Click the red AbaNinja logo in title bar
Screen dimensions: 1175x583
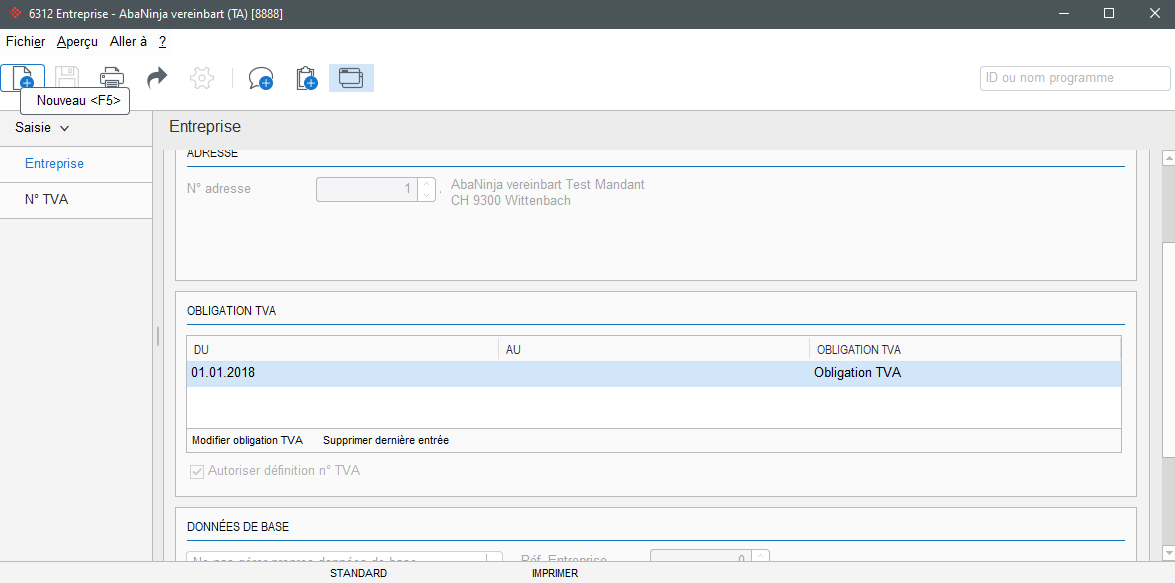[15, 13]
